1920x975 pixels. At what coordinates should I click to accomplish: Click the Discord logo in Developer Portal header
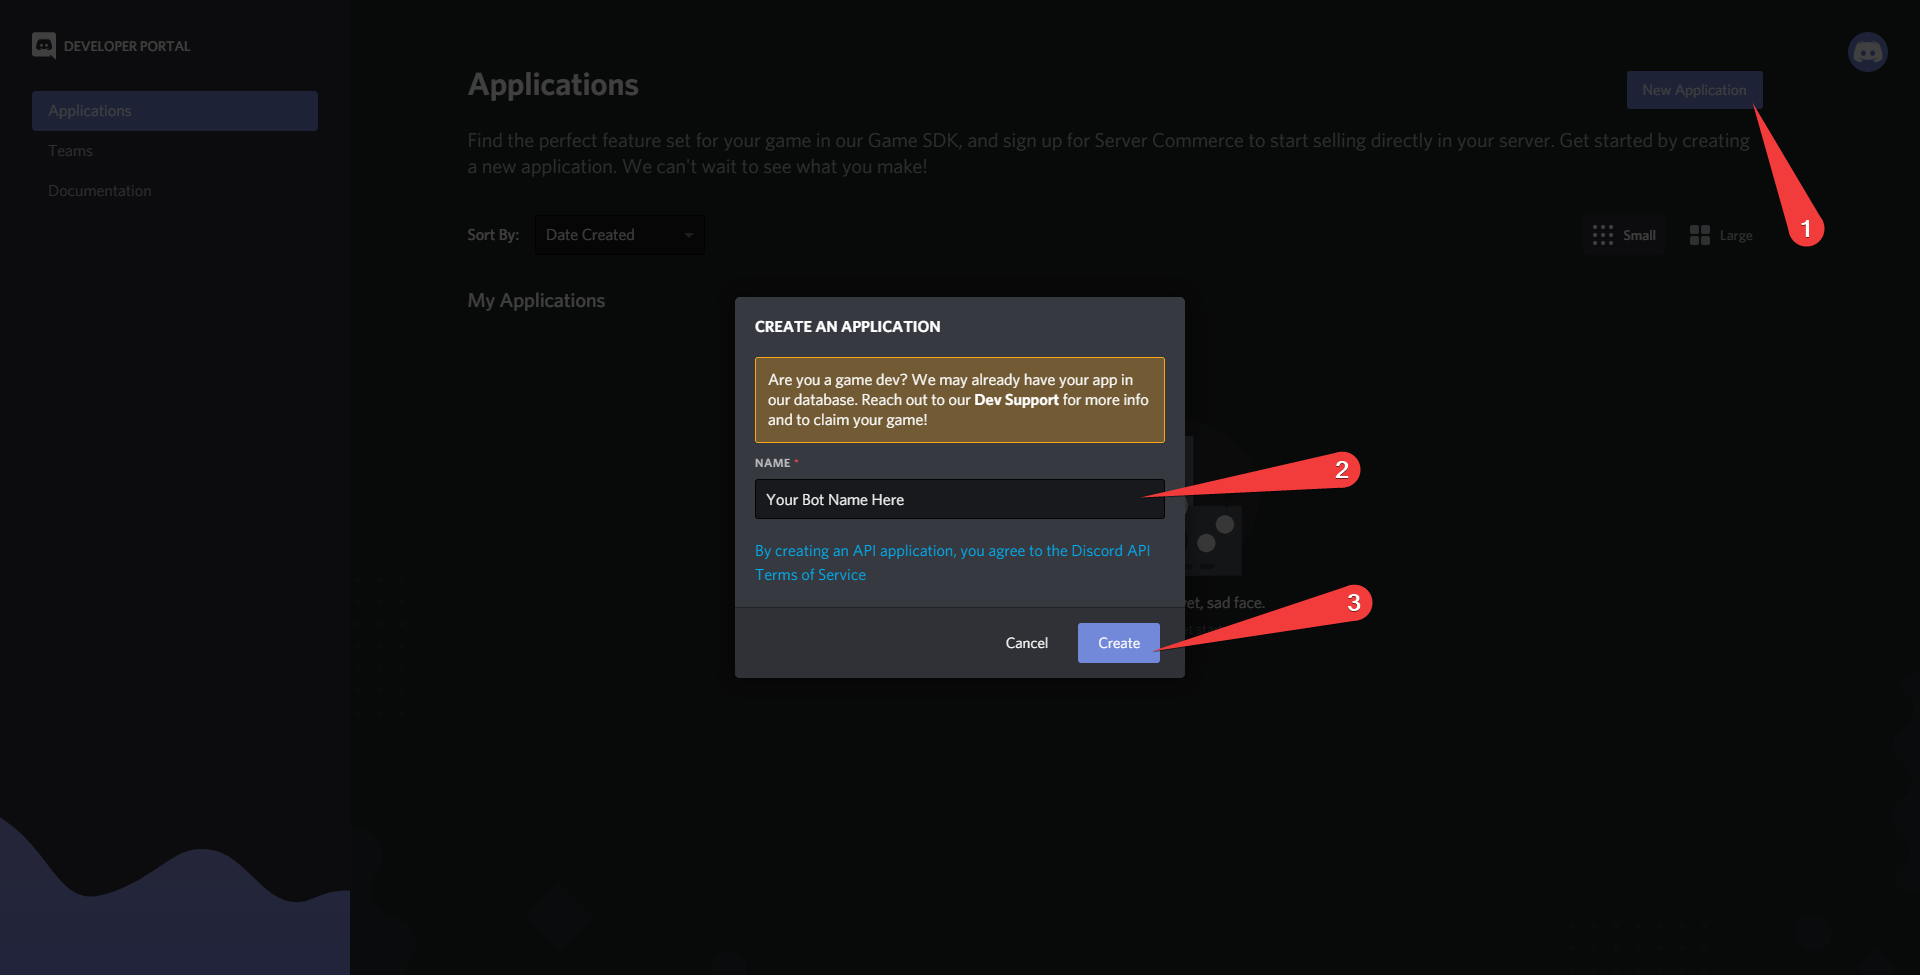[x=44, y=46]
